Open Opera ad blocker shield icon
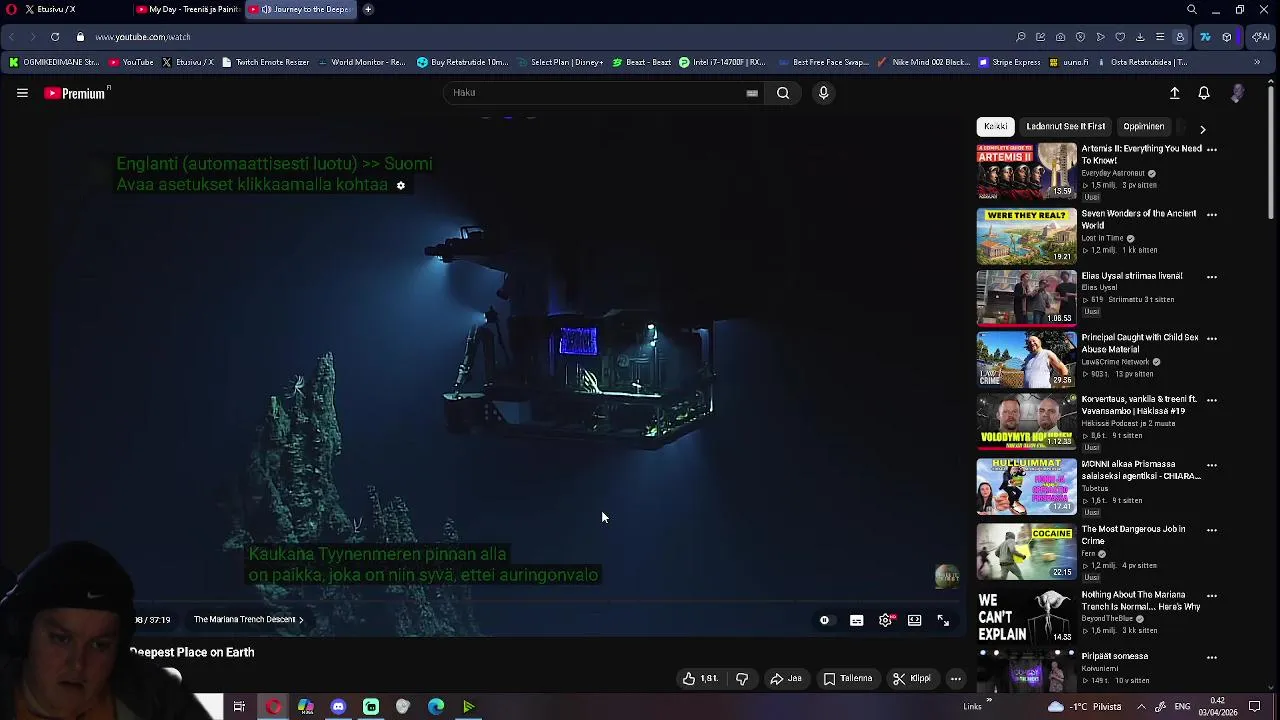 coord(1080,37)
